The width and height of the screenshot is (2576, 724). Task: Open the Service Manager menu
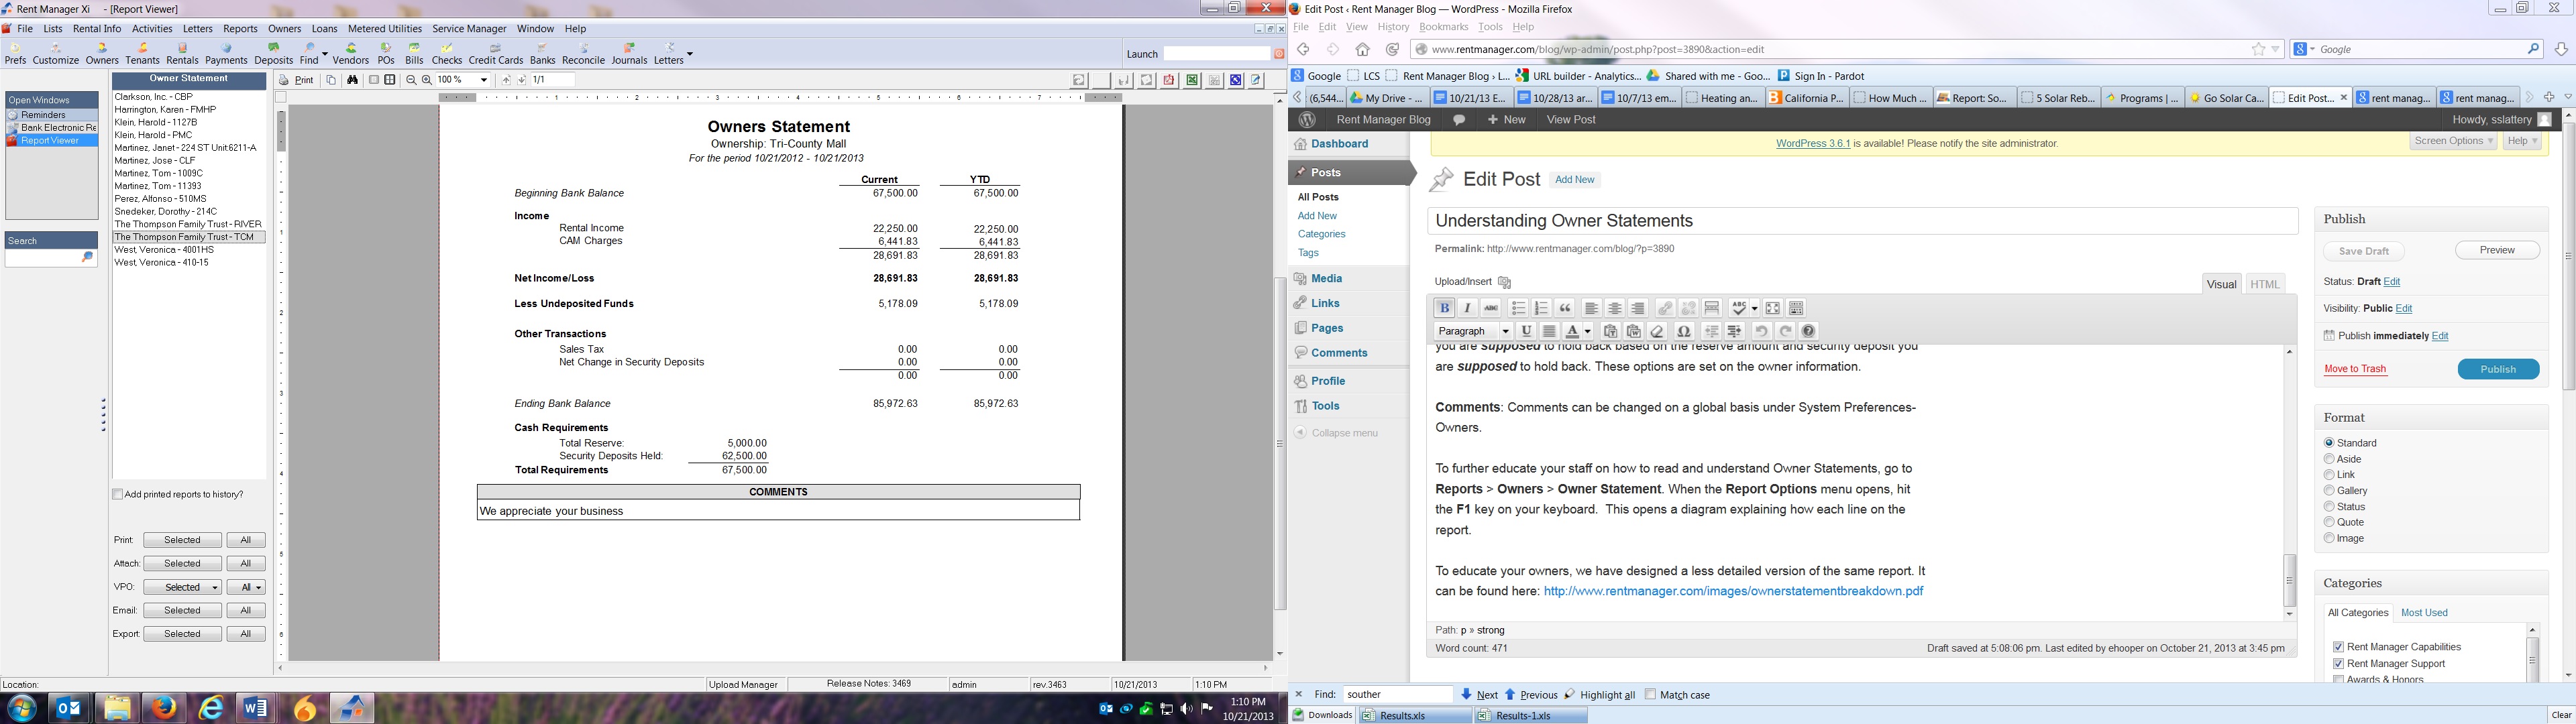click(469, 29)
